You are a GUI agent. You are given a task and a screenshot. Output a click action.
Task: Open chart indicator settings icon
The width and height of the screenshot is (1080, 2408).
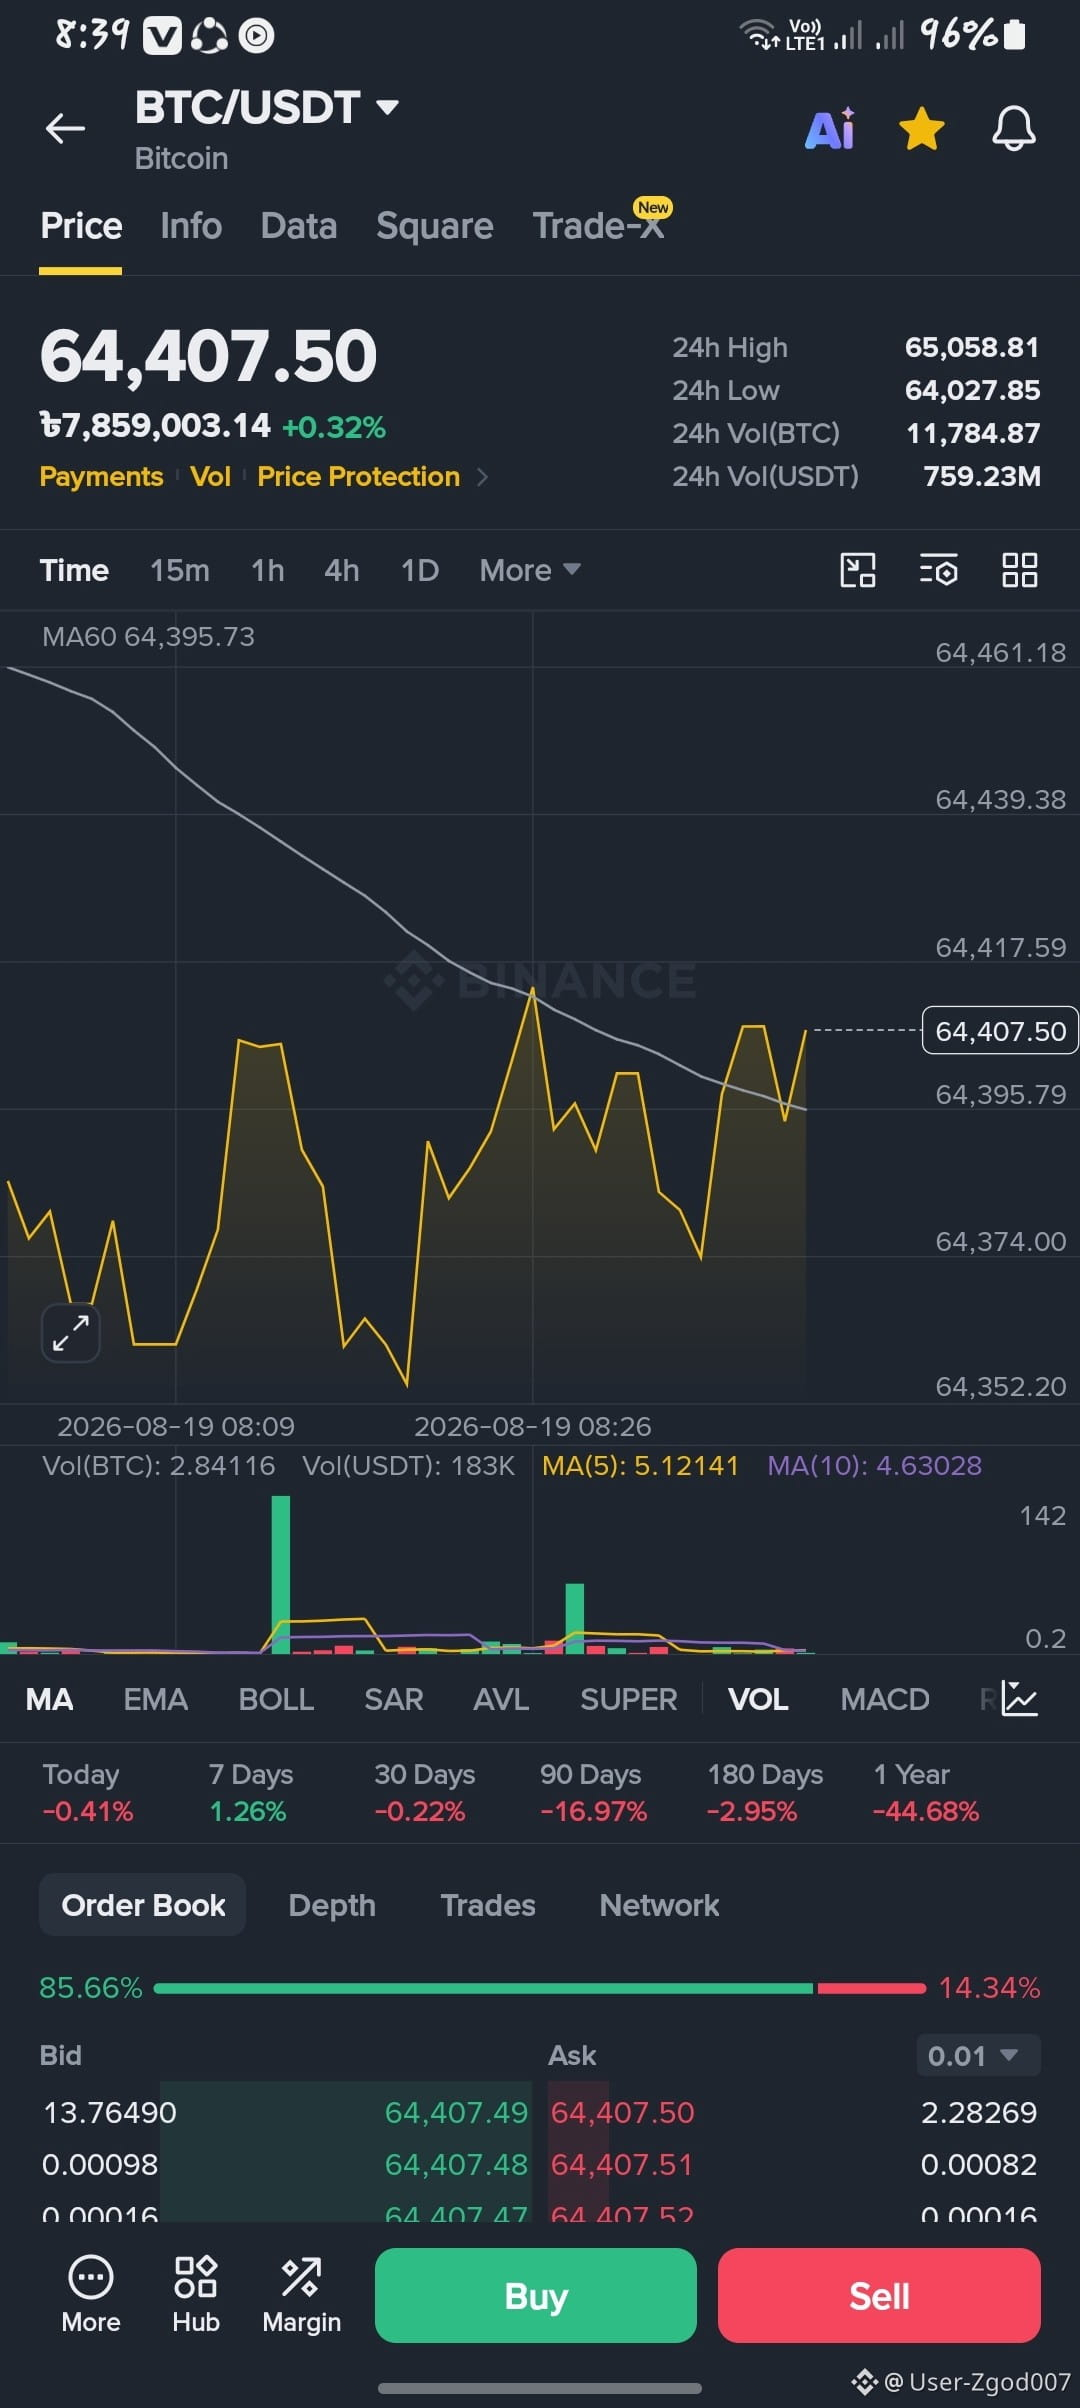[939, 570]
